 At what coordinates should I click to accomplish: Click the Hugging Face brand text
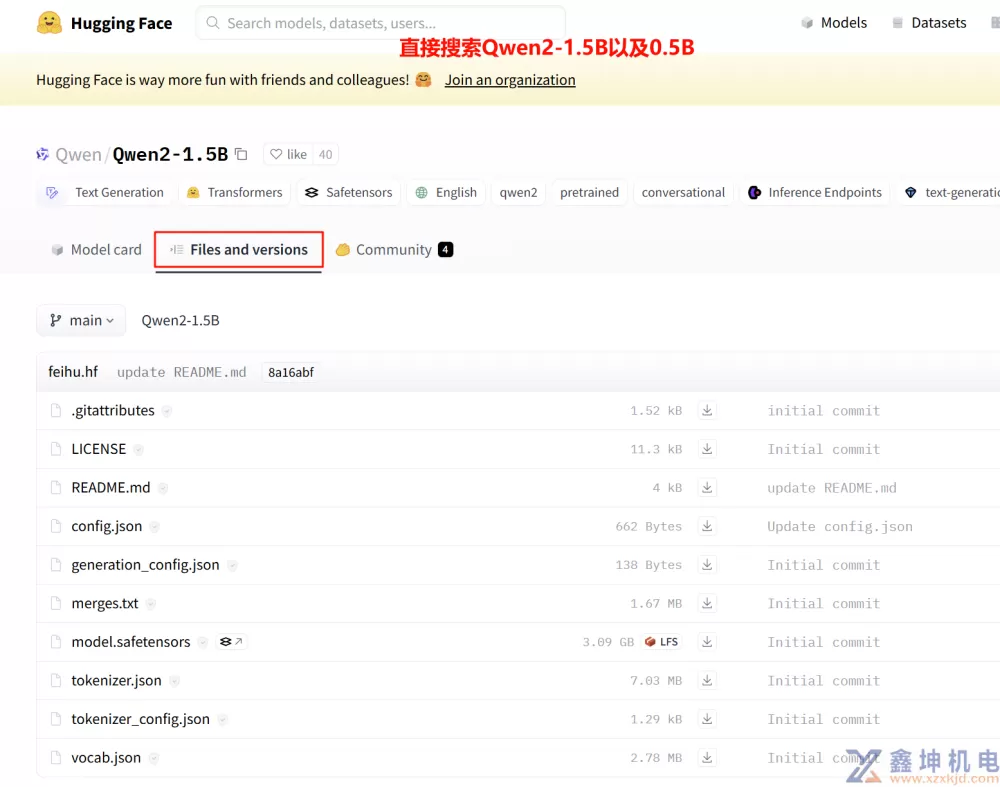point(121,24)
